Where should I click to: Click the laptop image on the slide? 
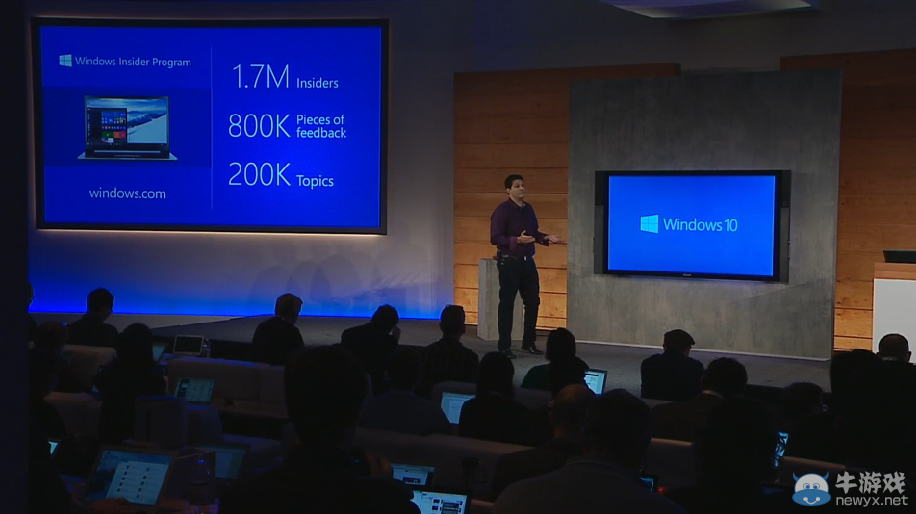(x=127, y=128)
